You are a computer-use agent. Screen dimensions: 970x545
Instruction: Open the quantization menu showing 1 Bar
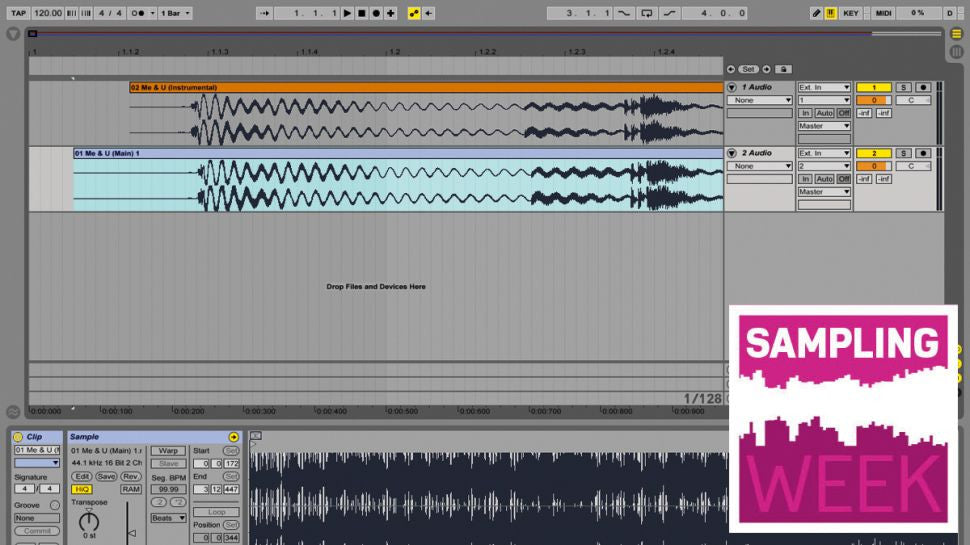coord(175,13)
